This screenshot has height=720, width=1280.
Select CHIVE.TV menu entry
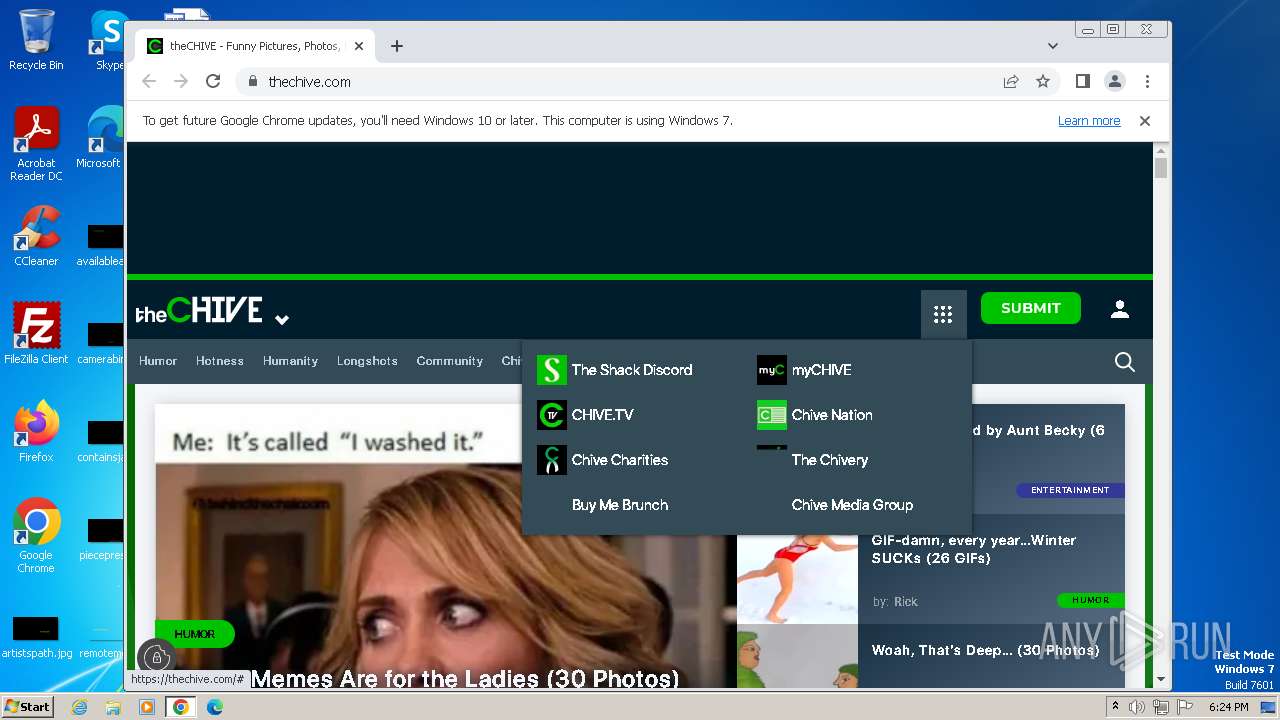click(x=603, y=415)
